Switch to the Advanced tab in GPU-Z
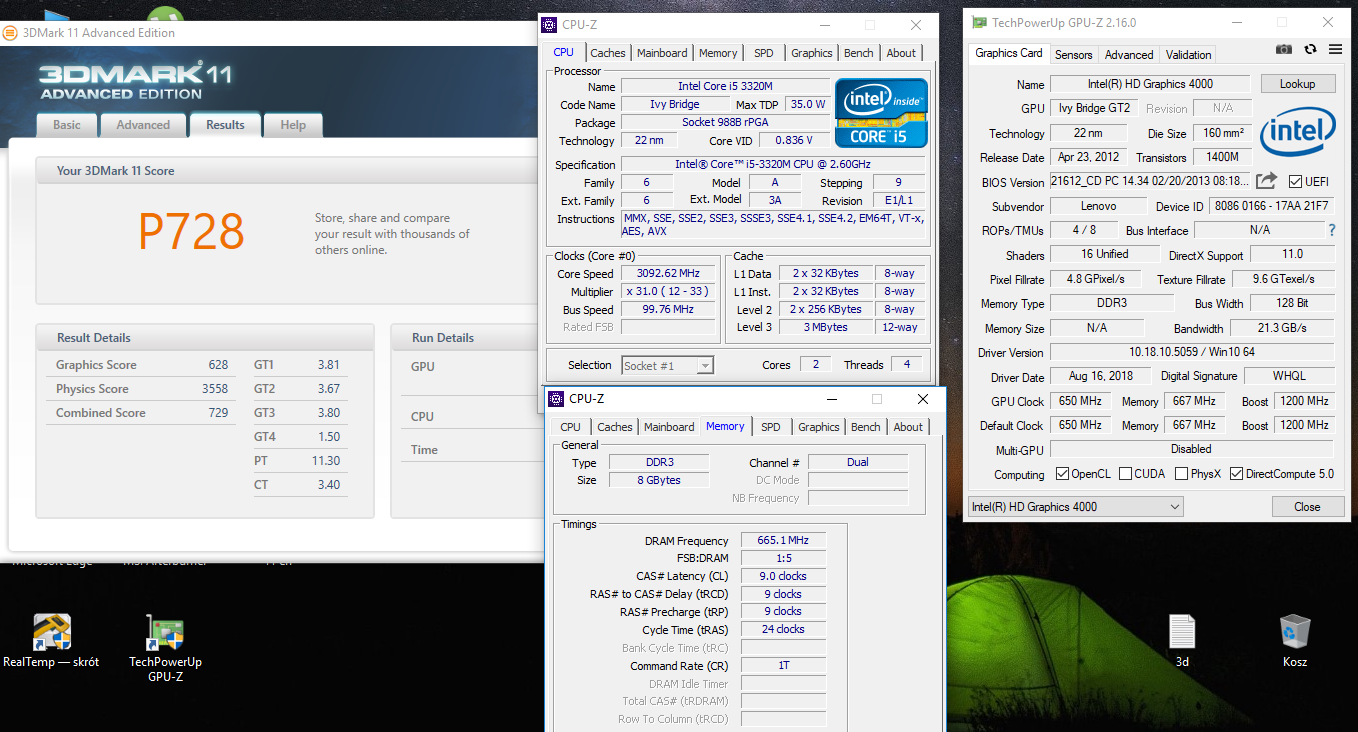 1129,55
